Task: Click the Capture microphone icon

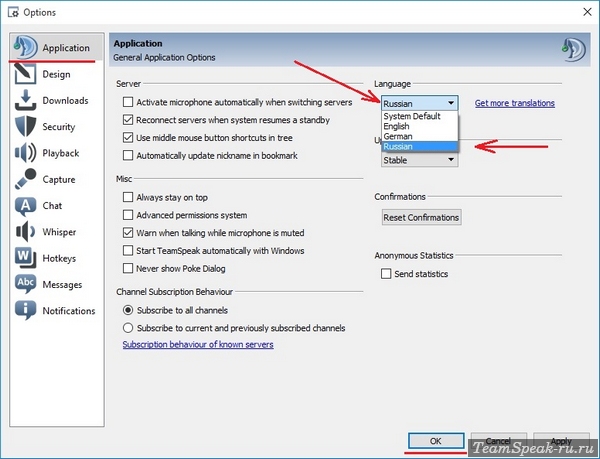Action: 25,179
